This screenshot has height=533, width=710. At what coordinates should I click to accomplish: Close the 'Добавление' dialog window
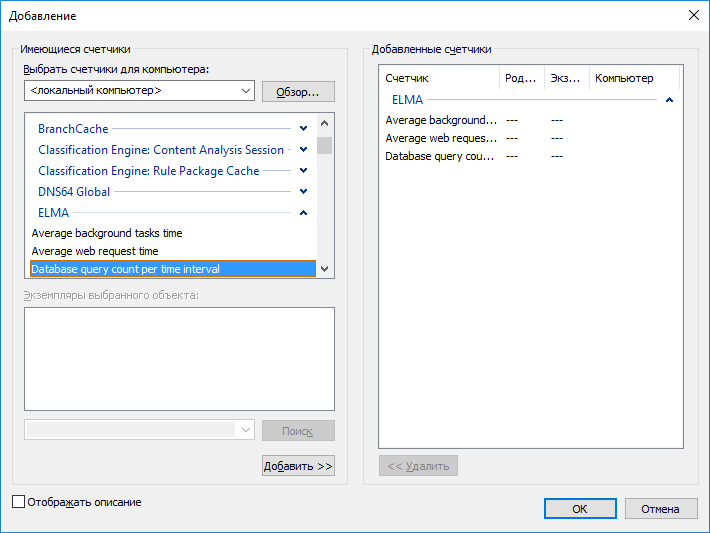pos(693,15)
